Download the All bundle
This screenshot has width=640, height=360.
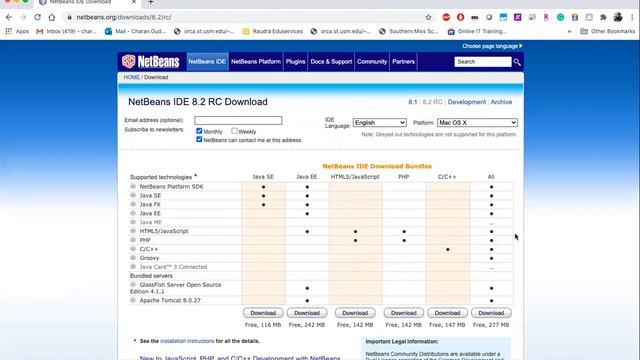[x=491, y=313]
